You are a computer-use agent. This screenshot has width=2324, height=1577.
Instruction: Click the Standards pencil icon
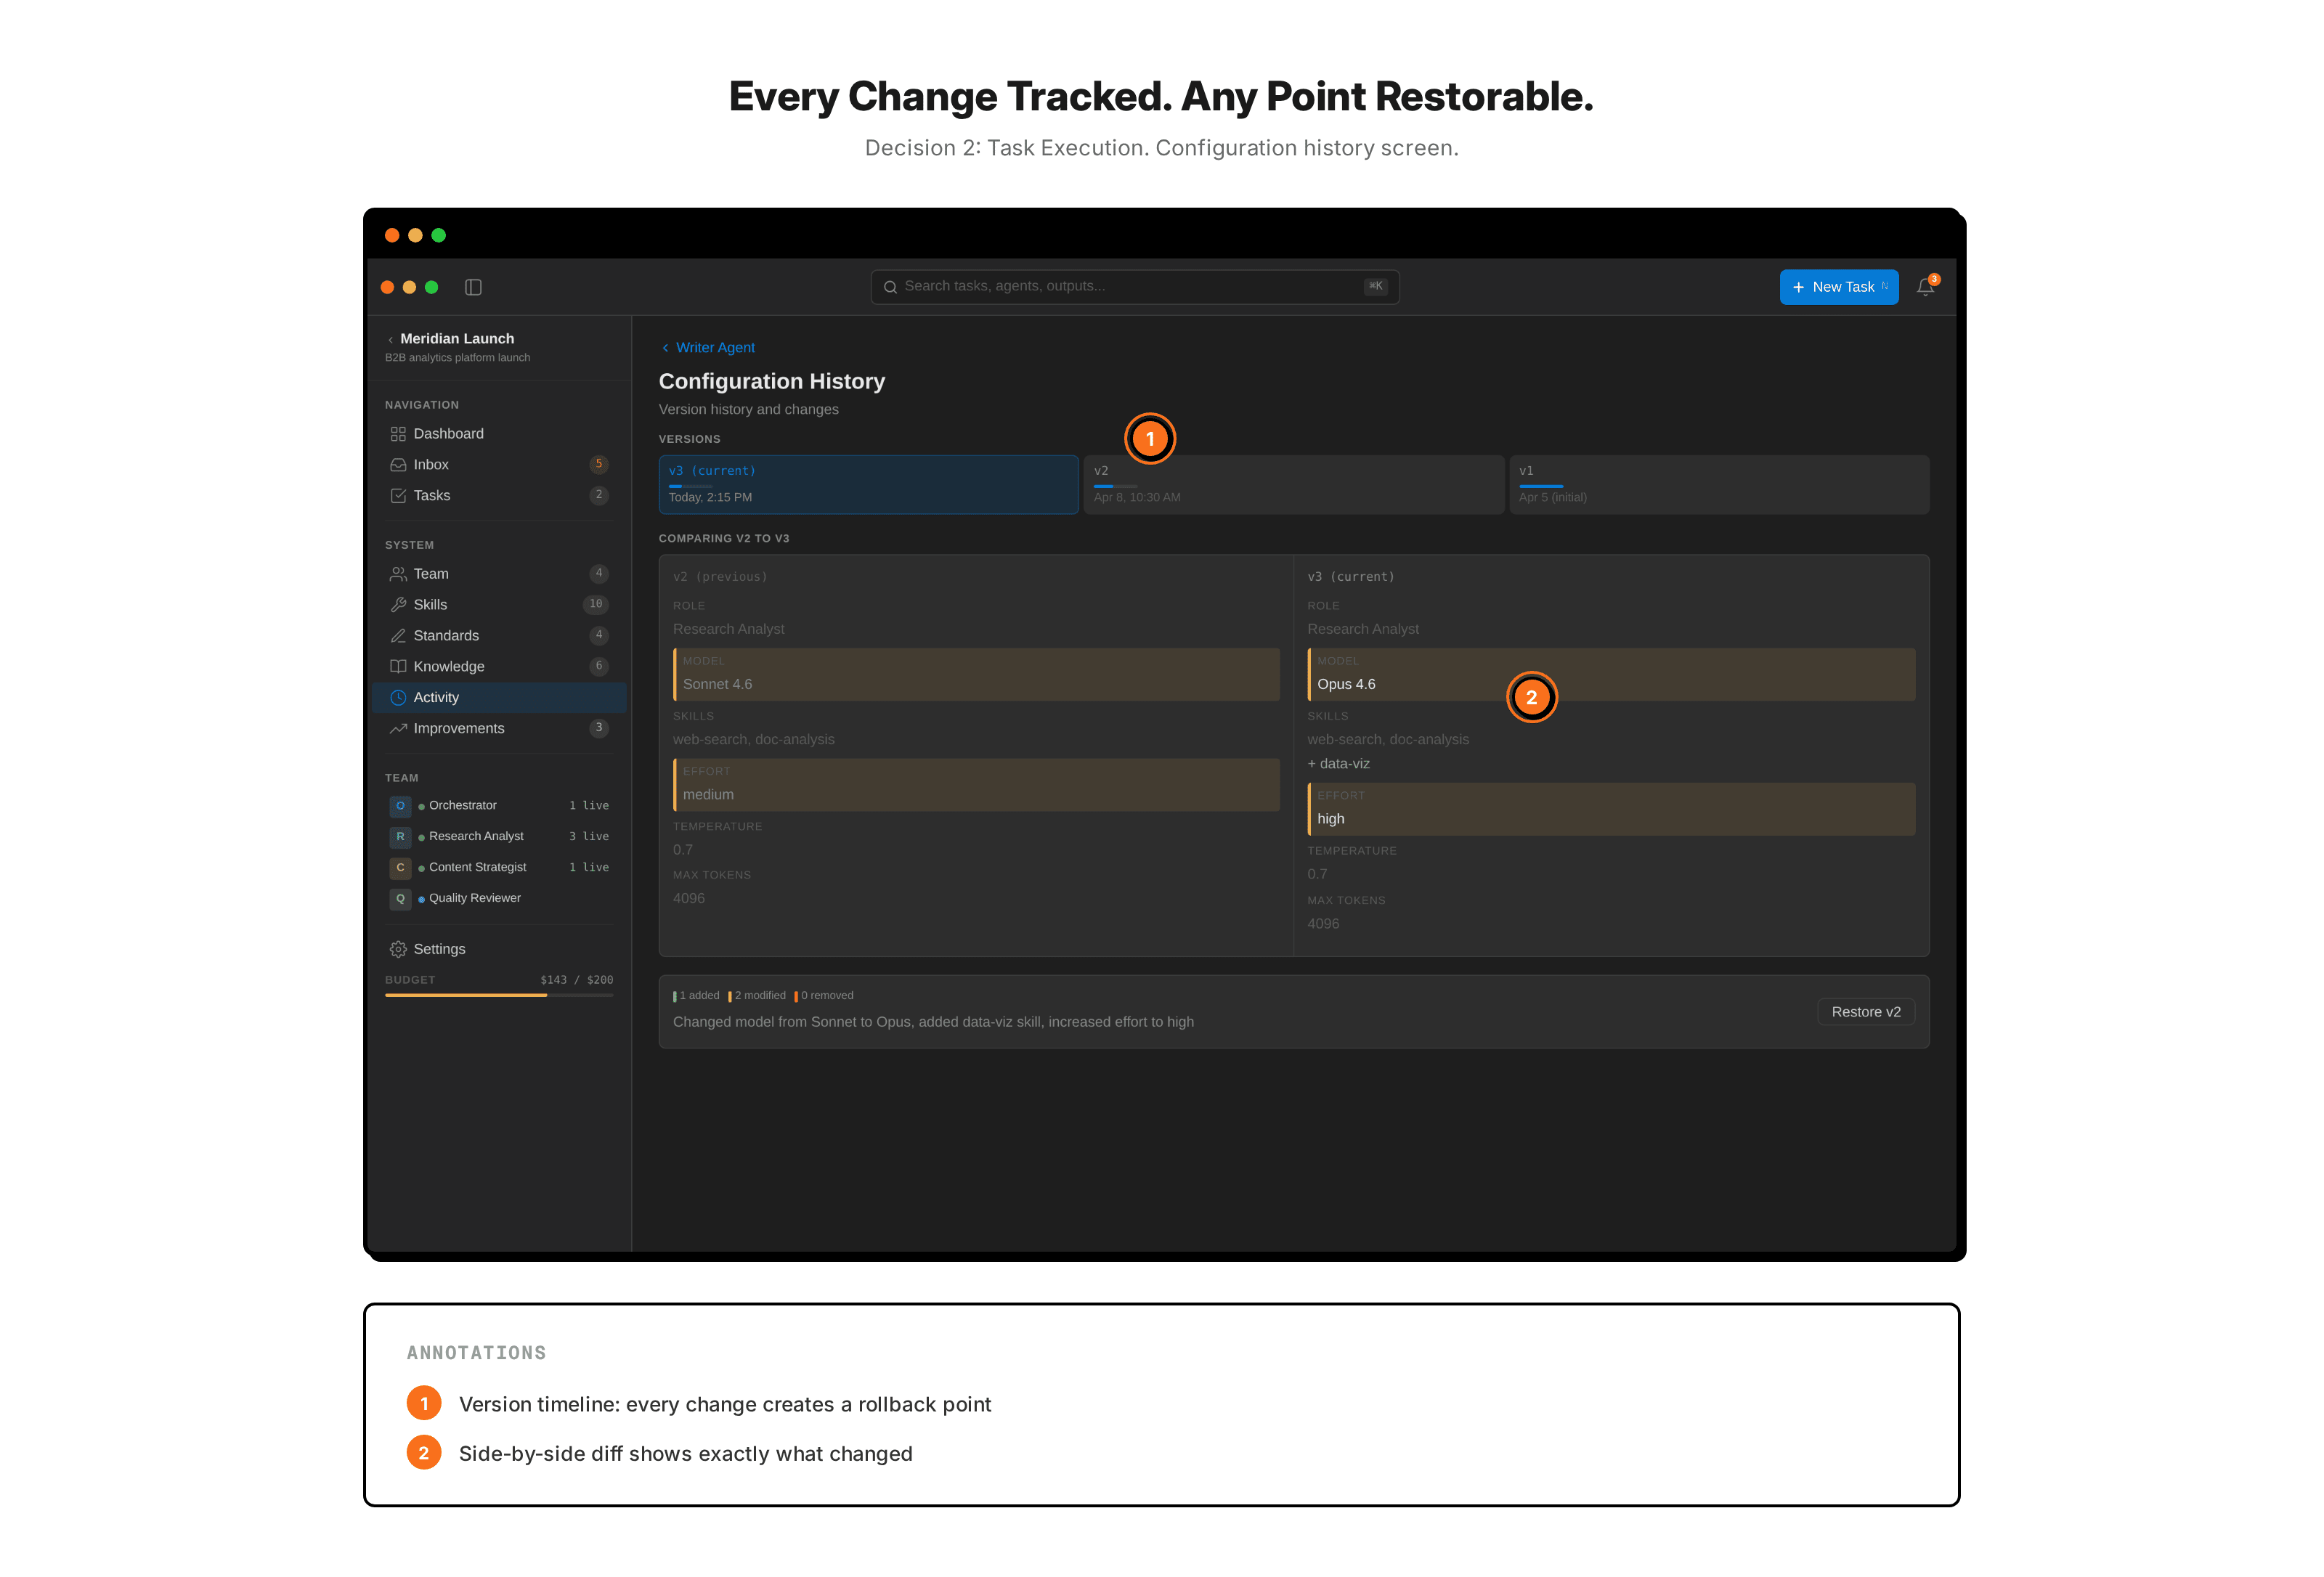click(x=398, y=636)
